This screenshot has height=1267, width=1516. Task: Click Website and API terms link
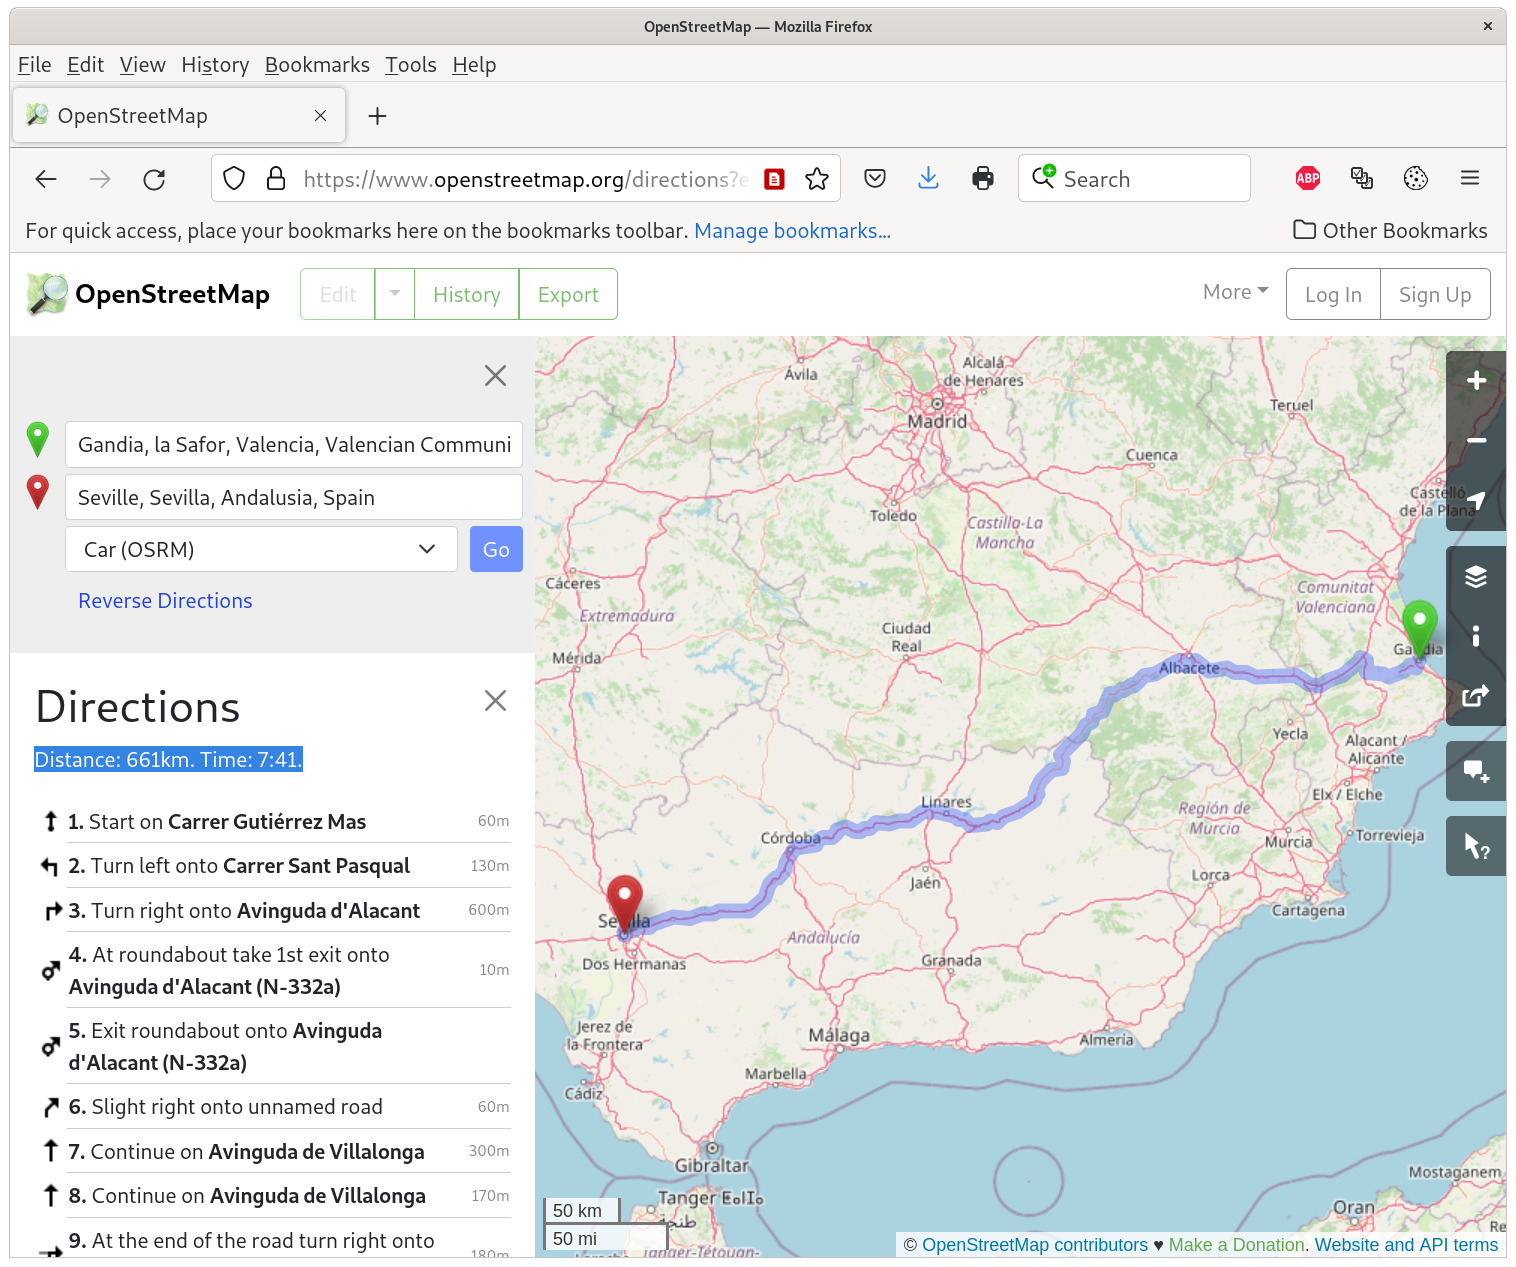(1406, 1245)
